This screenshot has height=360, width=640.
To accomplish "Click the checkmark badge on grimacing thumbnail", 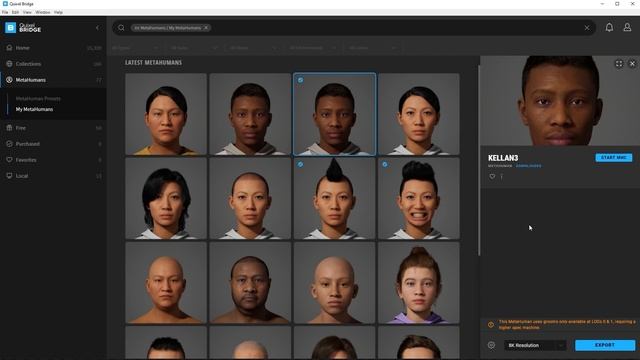I will pyautogui.click(x=384, y=164).
